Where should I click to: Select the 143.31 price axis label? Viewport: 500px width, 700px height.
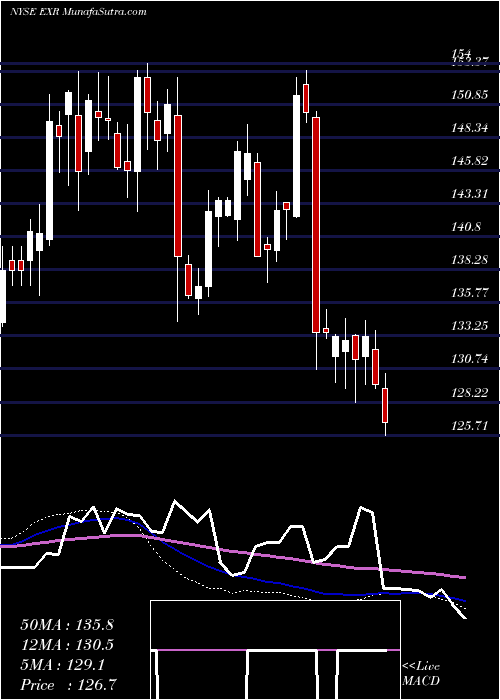coord(468,194)
